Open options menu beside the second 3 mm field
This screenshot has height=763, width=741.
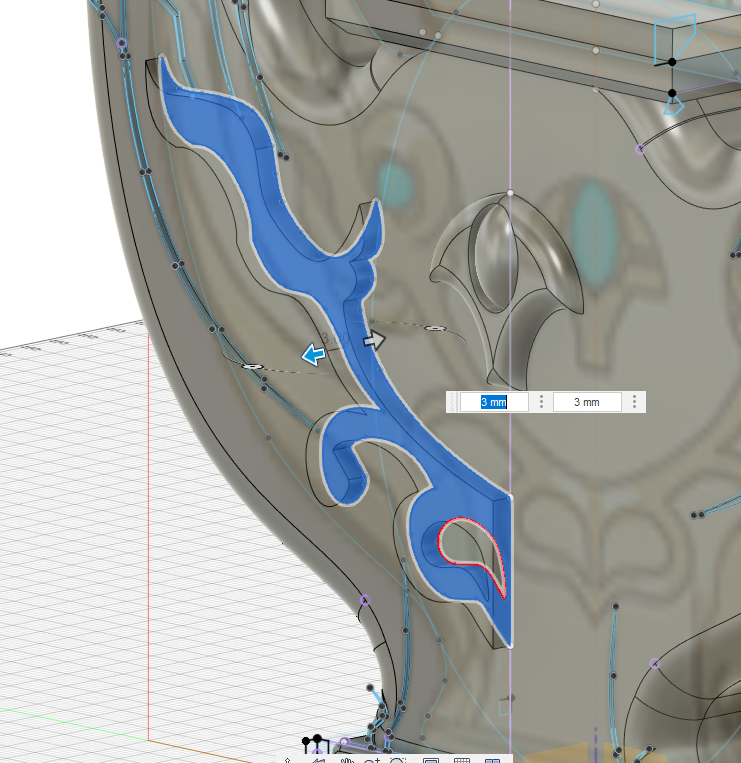(x=634, y=402)
